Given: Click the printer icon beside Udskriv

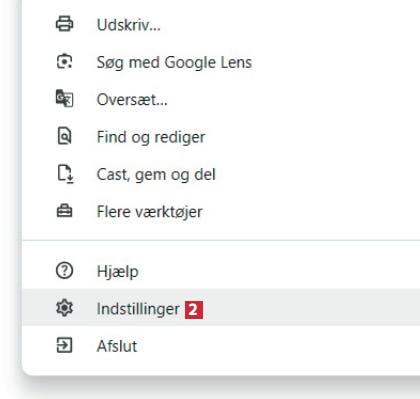Looking at the screenshot, I should click(x=64, y=24).
